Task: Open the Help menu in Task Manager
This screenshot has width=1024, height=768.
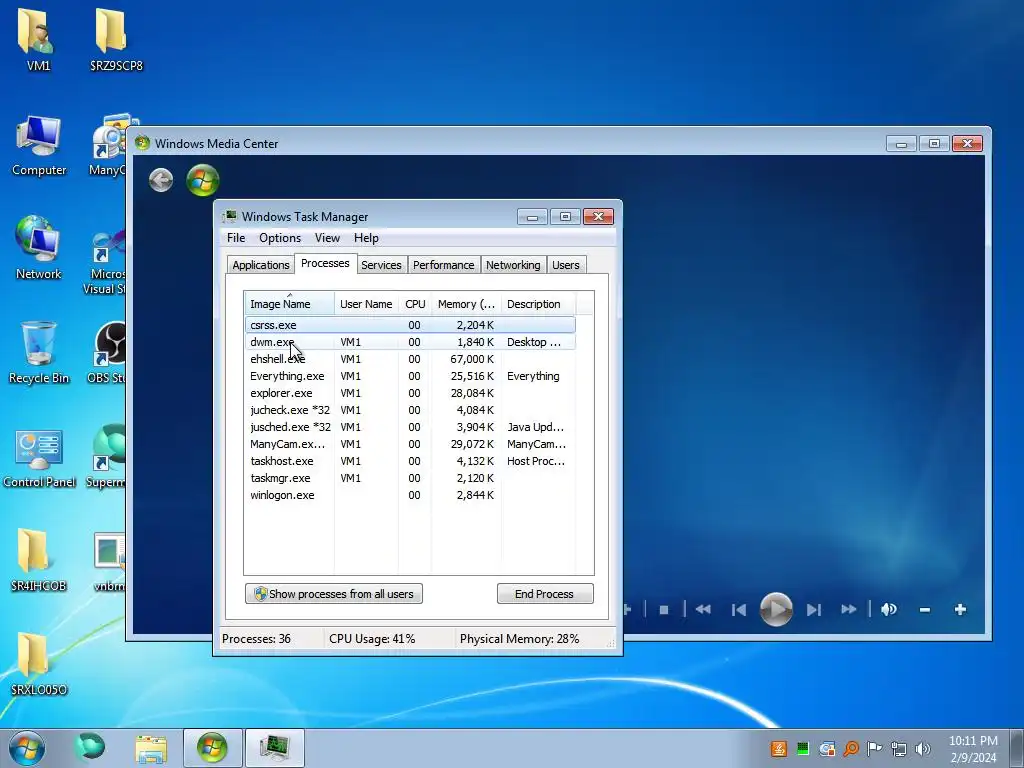Action: pos(366,238)
